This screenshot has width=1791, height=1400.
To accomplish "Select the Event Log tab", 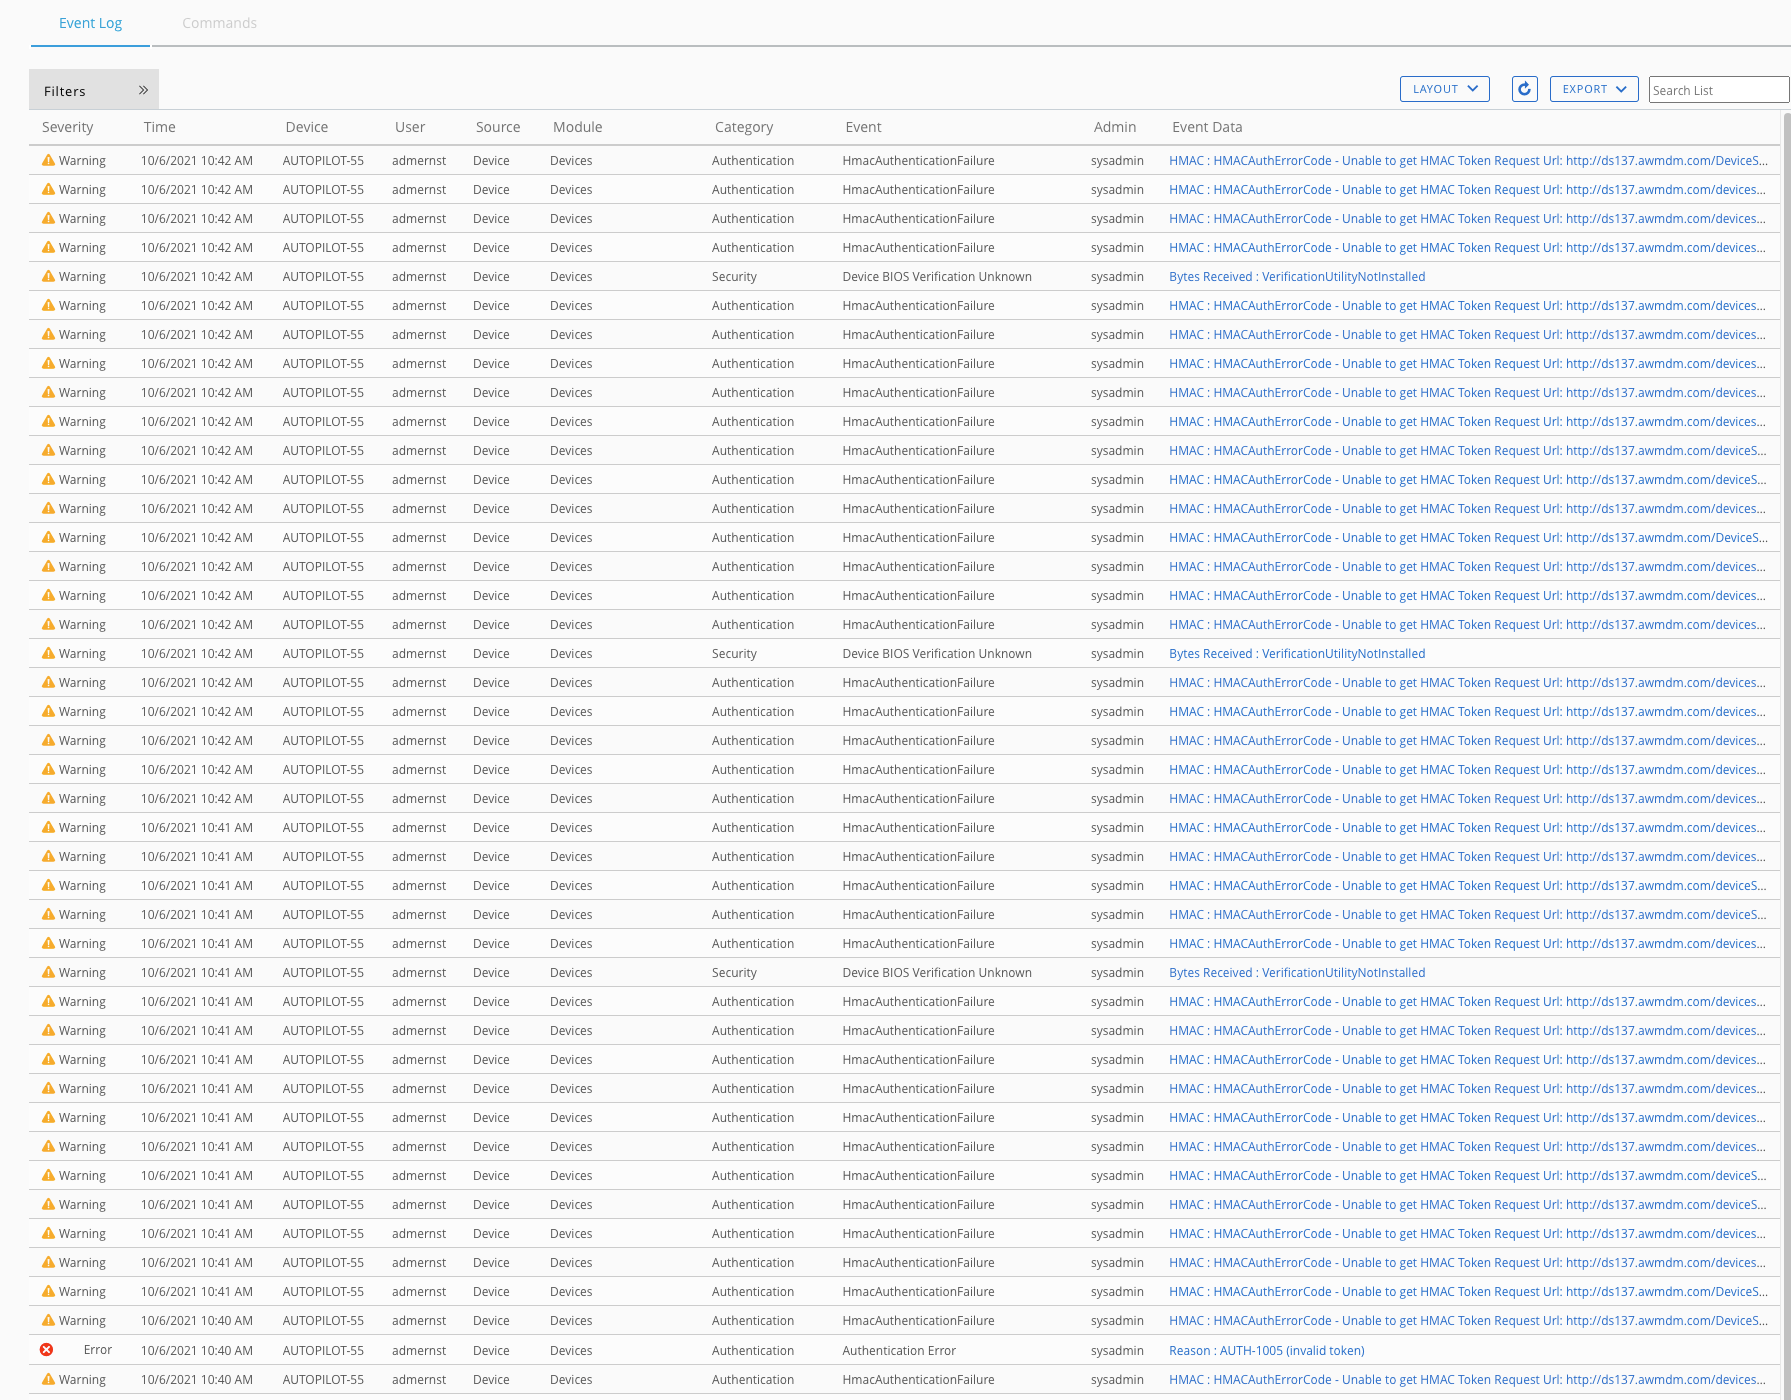I will click(90, 23).
